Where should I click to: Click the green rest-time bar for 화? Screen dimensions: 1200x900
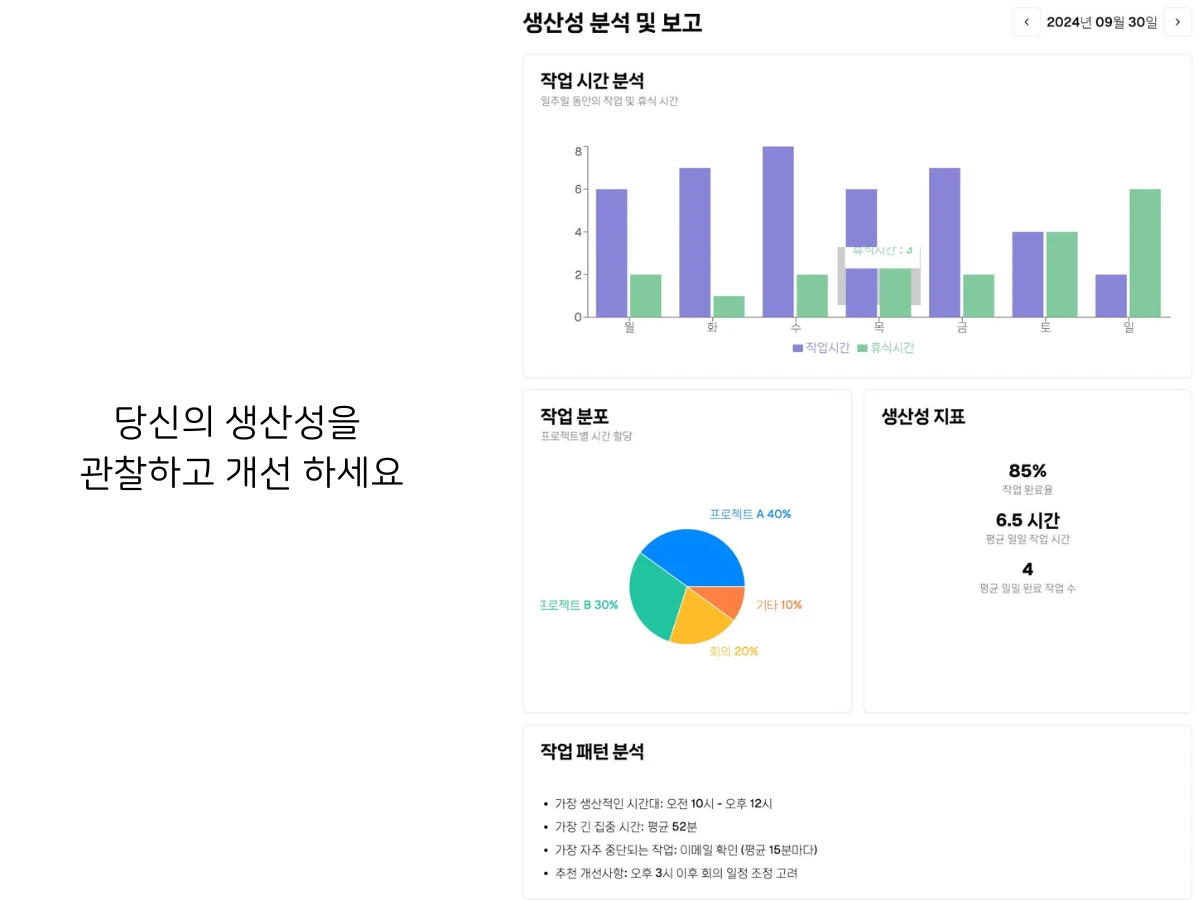(729, 306)
